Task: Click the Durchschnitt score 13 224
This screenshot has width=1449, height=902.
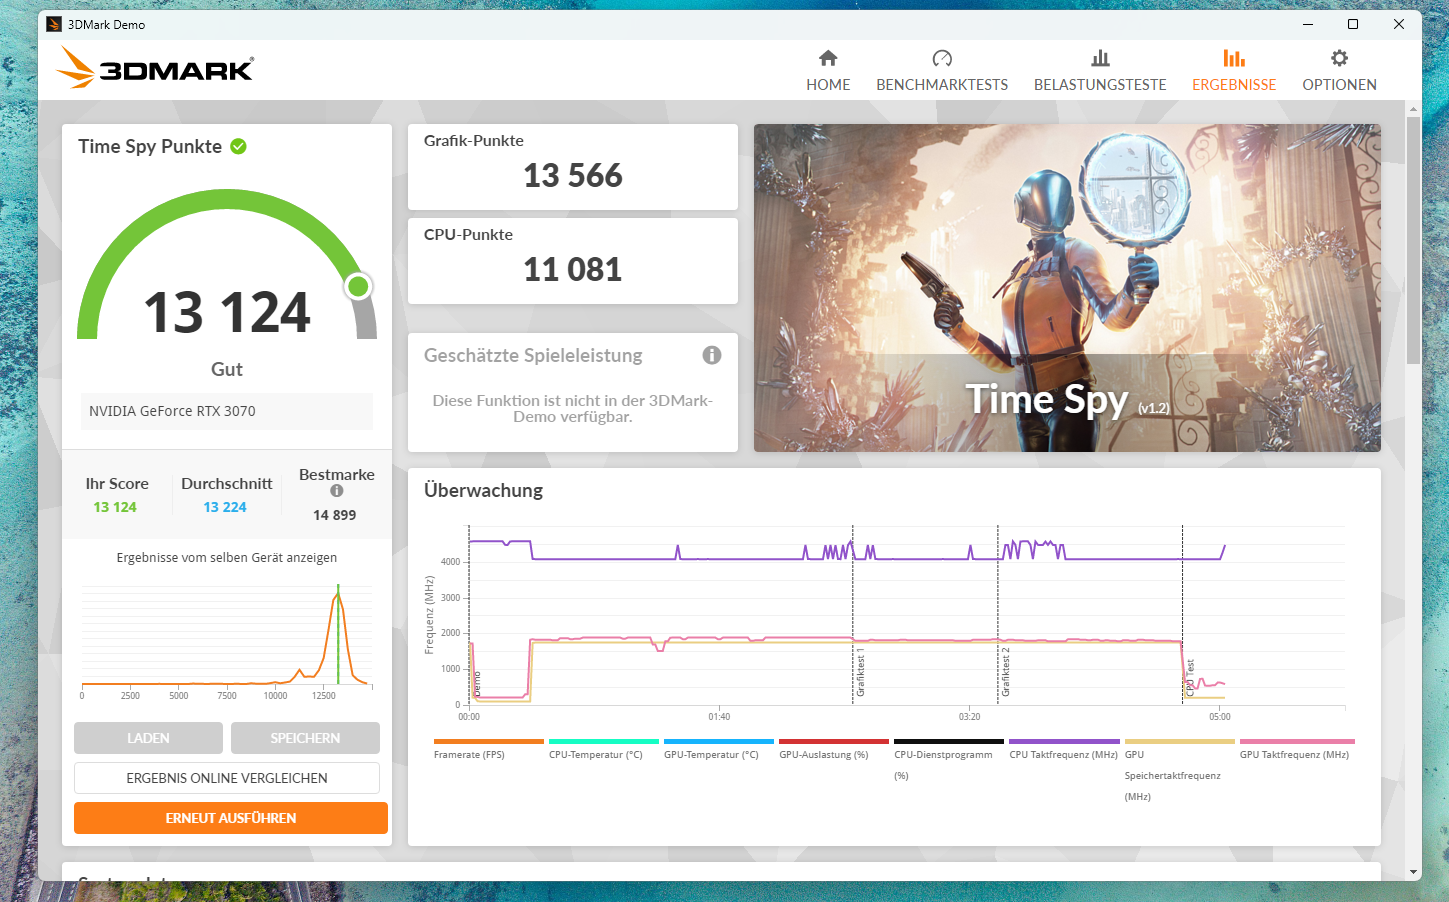Action: 225,507
